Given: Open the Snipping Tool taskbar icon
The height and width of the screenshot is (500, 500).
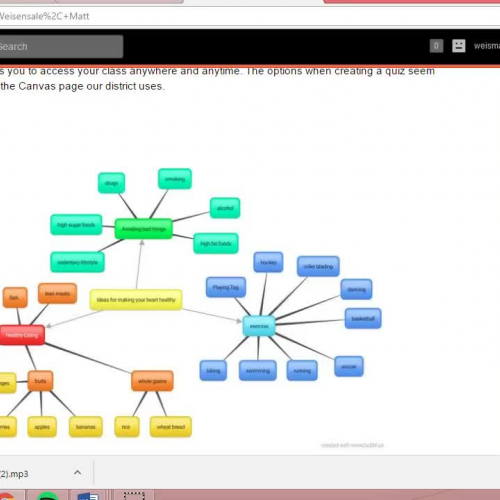Looking at the screenshot, I should coord(134,496).
